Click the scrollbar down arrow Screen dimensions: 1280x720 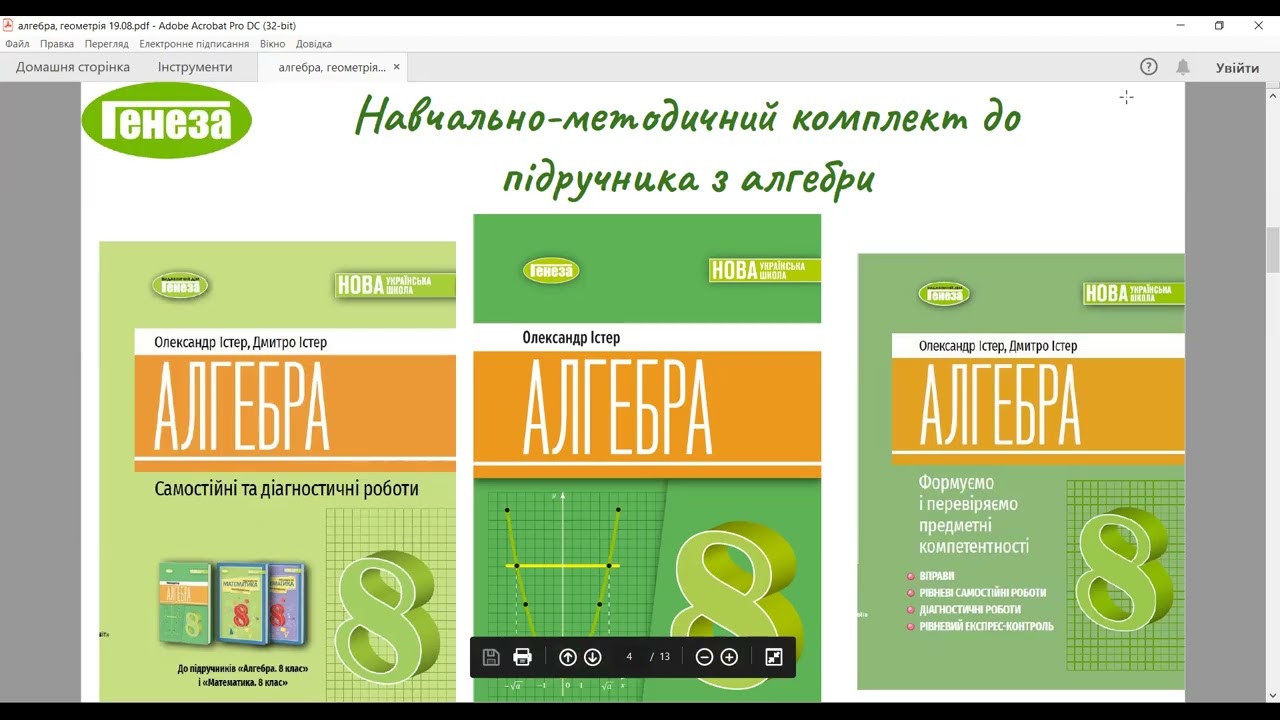click(1273, 695)
